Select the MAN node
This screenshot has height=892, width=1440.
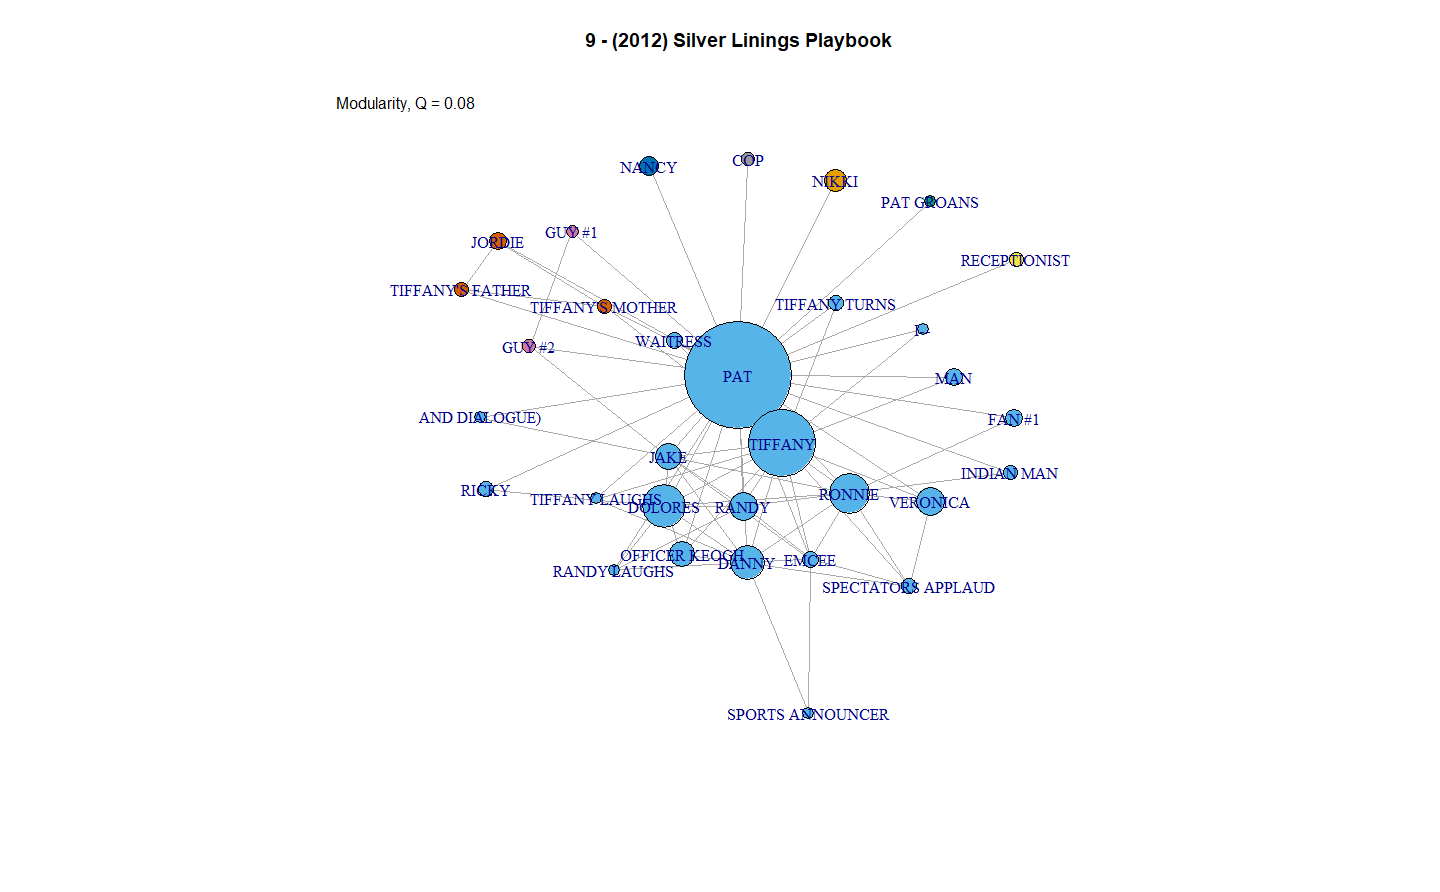coord(954,377)
